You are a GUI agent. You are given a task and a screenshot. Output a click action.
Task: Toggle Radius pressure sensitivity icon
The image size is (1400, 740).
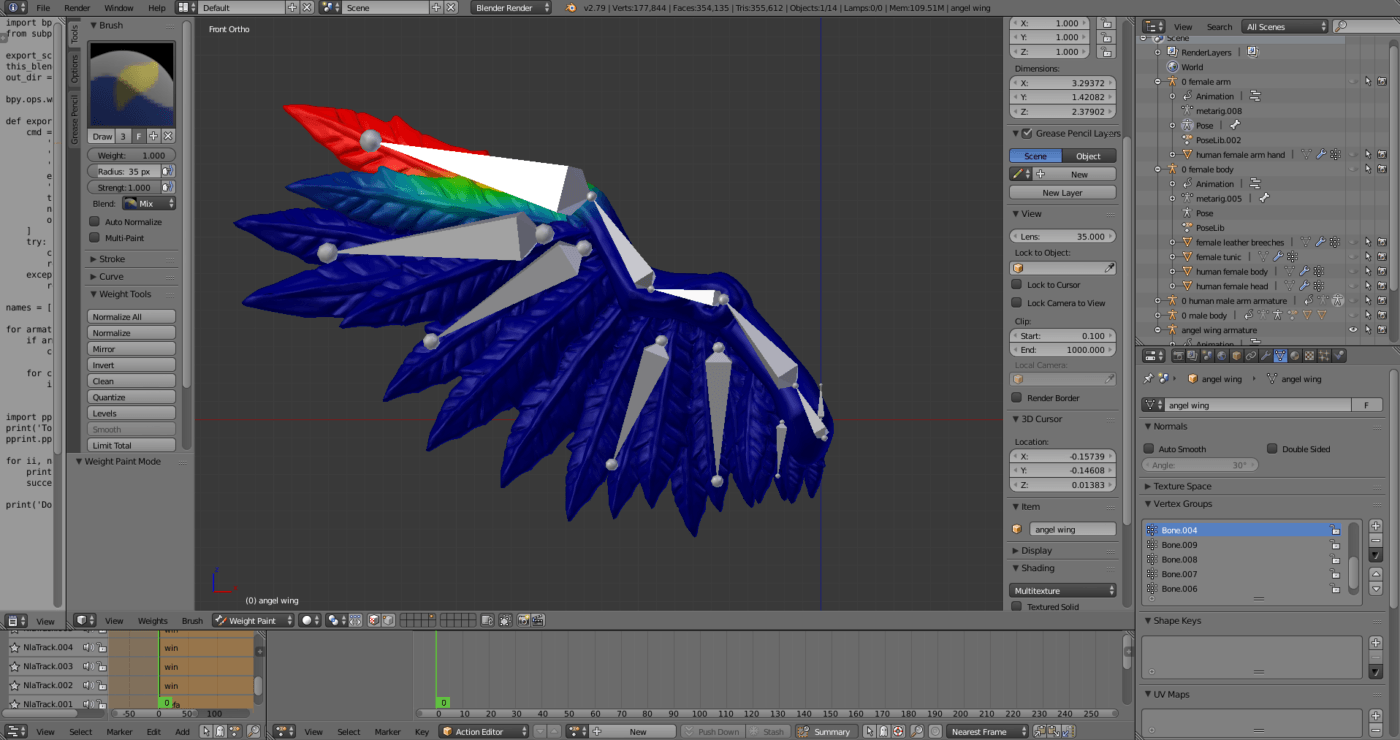coord(168,171)
